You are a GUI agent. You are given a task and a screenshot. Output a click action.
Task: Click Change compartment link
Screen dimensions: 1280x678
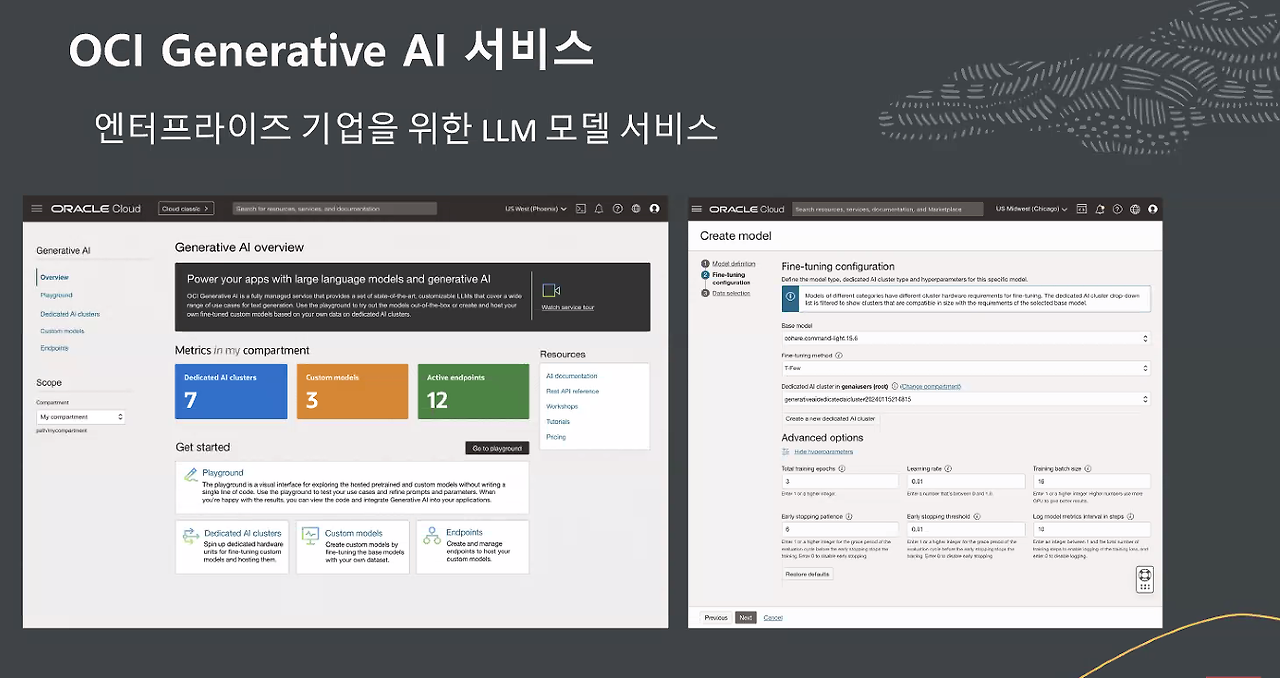(x=931, y=386)
